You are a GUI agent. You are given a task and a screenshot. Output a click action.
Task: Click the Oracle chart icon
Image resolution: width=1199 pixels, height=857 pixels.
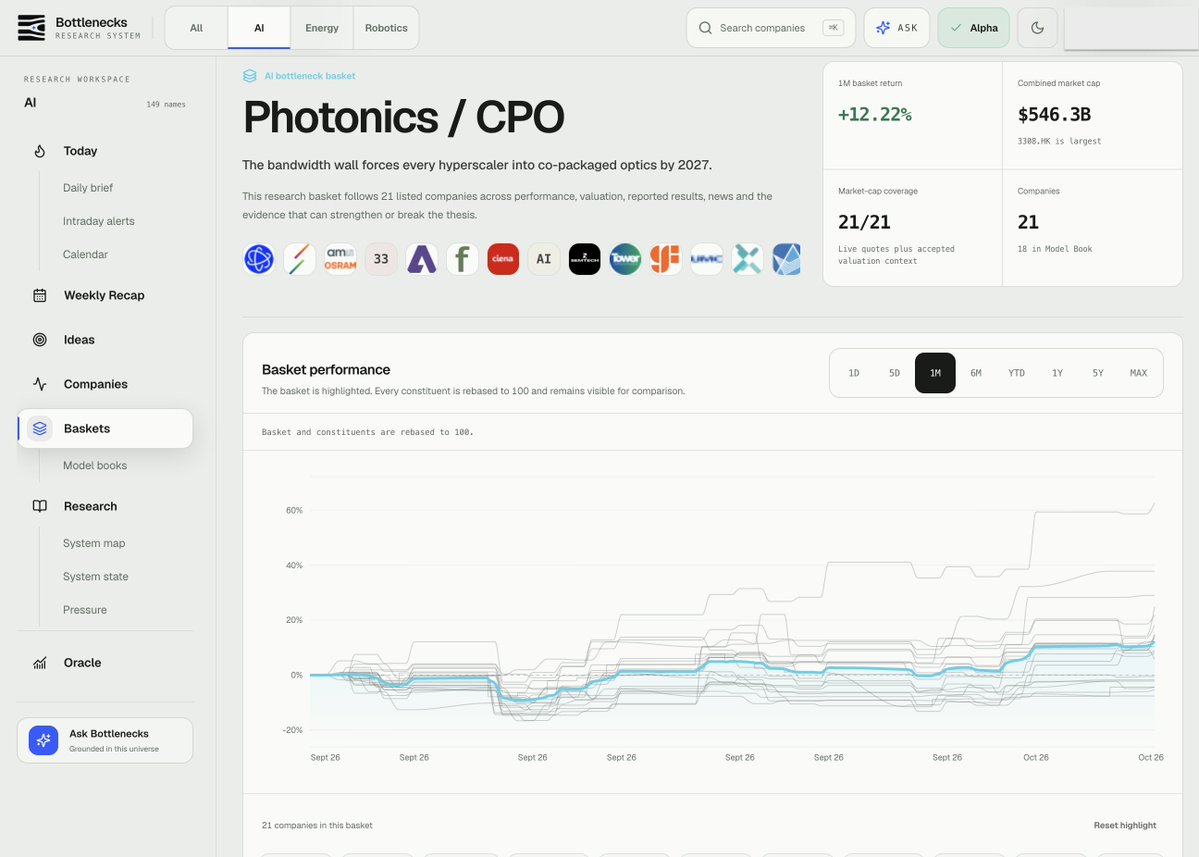(x=40, y=663)
